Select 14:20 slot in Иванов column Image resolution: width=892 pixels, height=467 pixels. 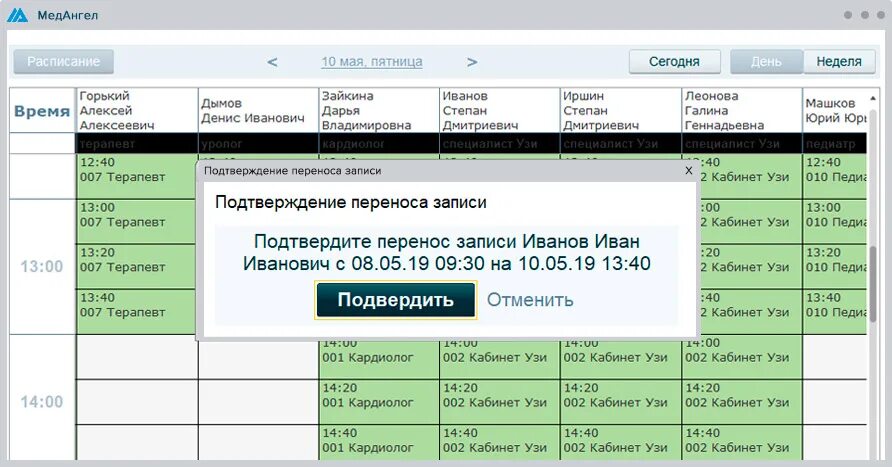tap(499, 402)
